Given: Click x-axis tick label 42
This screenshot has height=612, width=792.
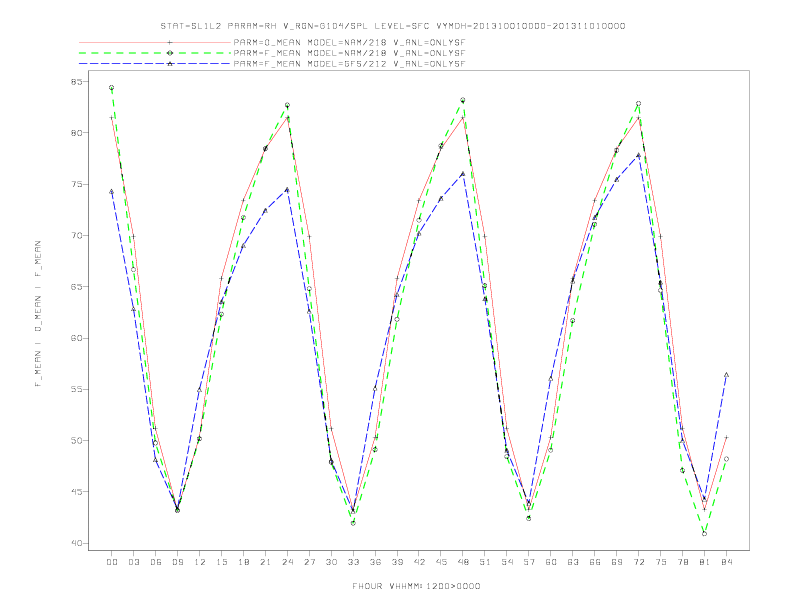Looking at the screenshot, I should (x=419, y=562).
